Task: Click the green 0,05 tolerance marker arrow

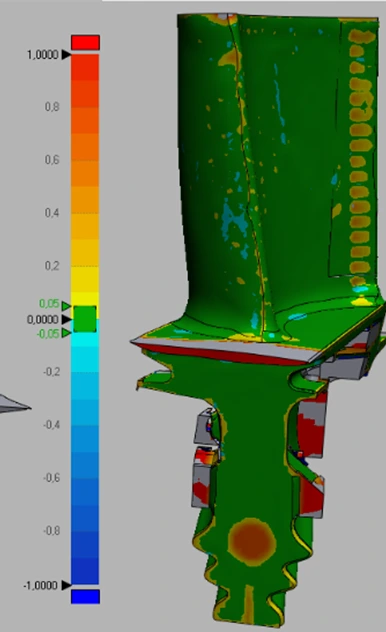Action: pos(66,306)
